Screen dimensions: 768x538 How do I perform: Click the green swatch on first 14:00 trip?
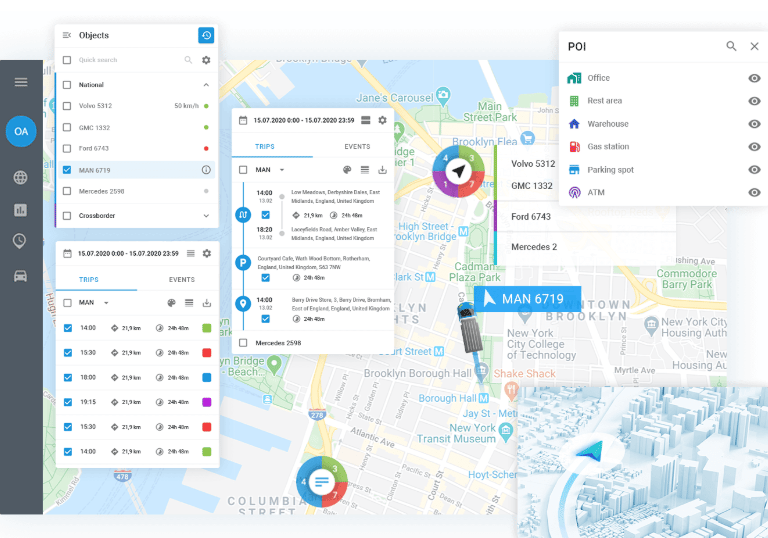pyautogui.click(x=207, y=328)
